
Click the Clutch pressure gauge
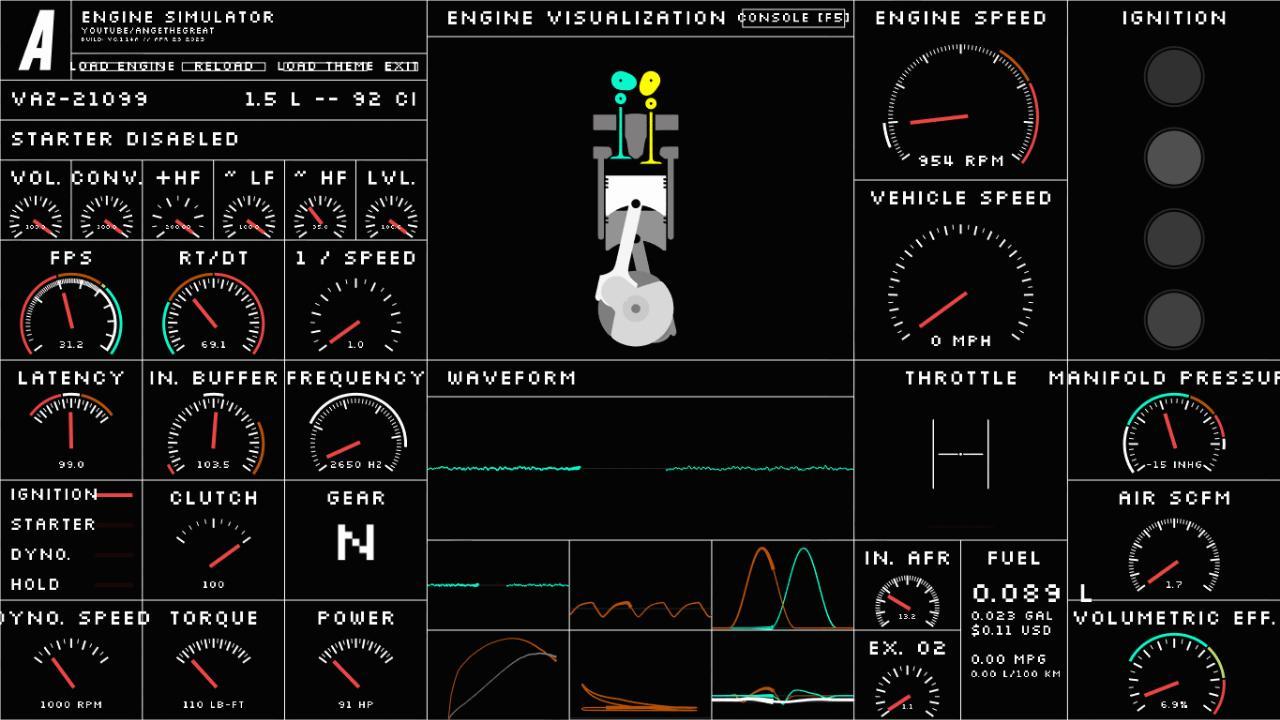tap(213, 548)
